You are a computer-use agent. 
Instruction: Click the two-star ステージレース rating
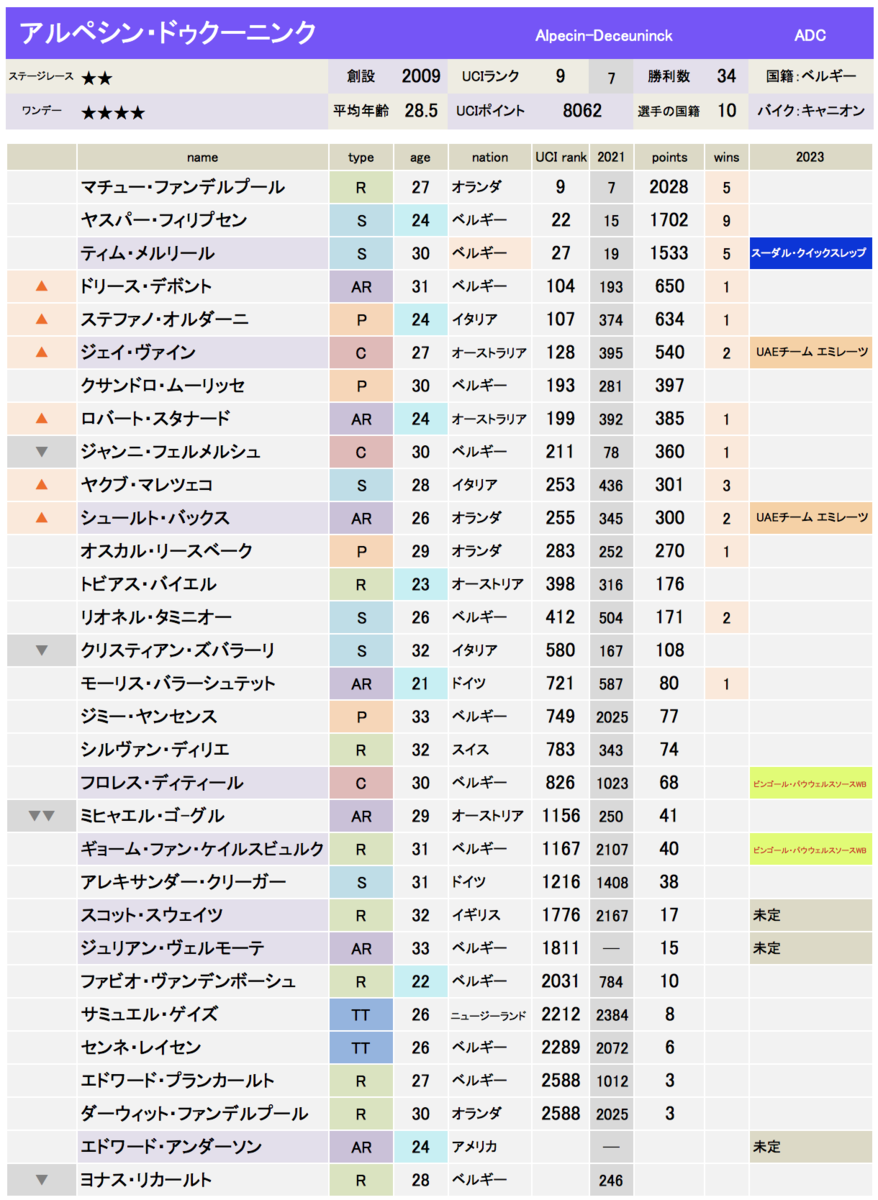(x=97, y=77)
